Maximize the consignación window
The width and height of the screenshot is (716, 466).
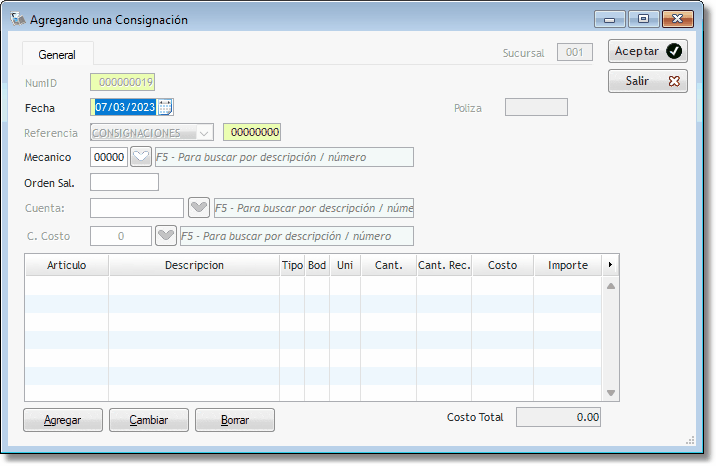643,19
